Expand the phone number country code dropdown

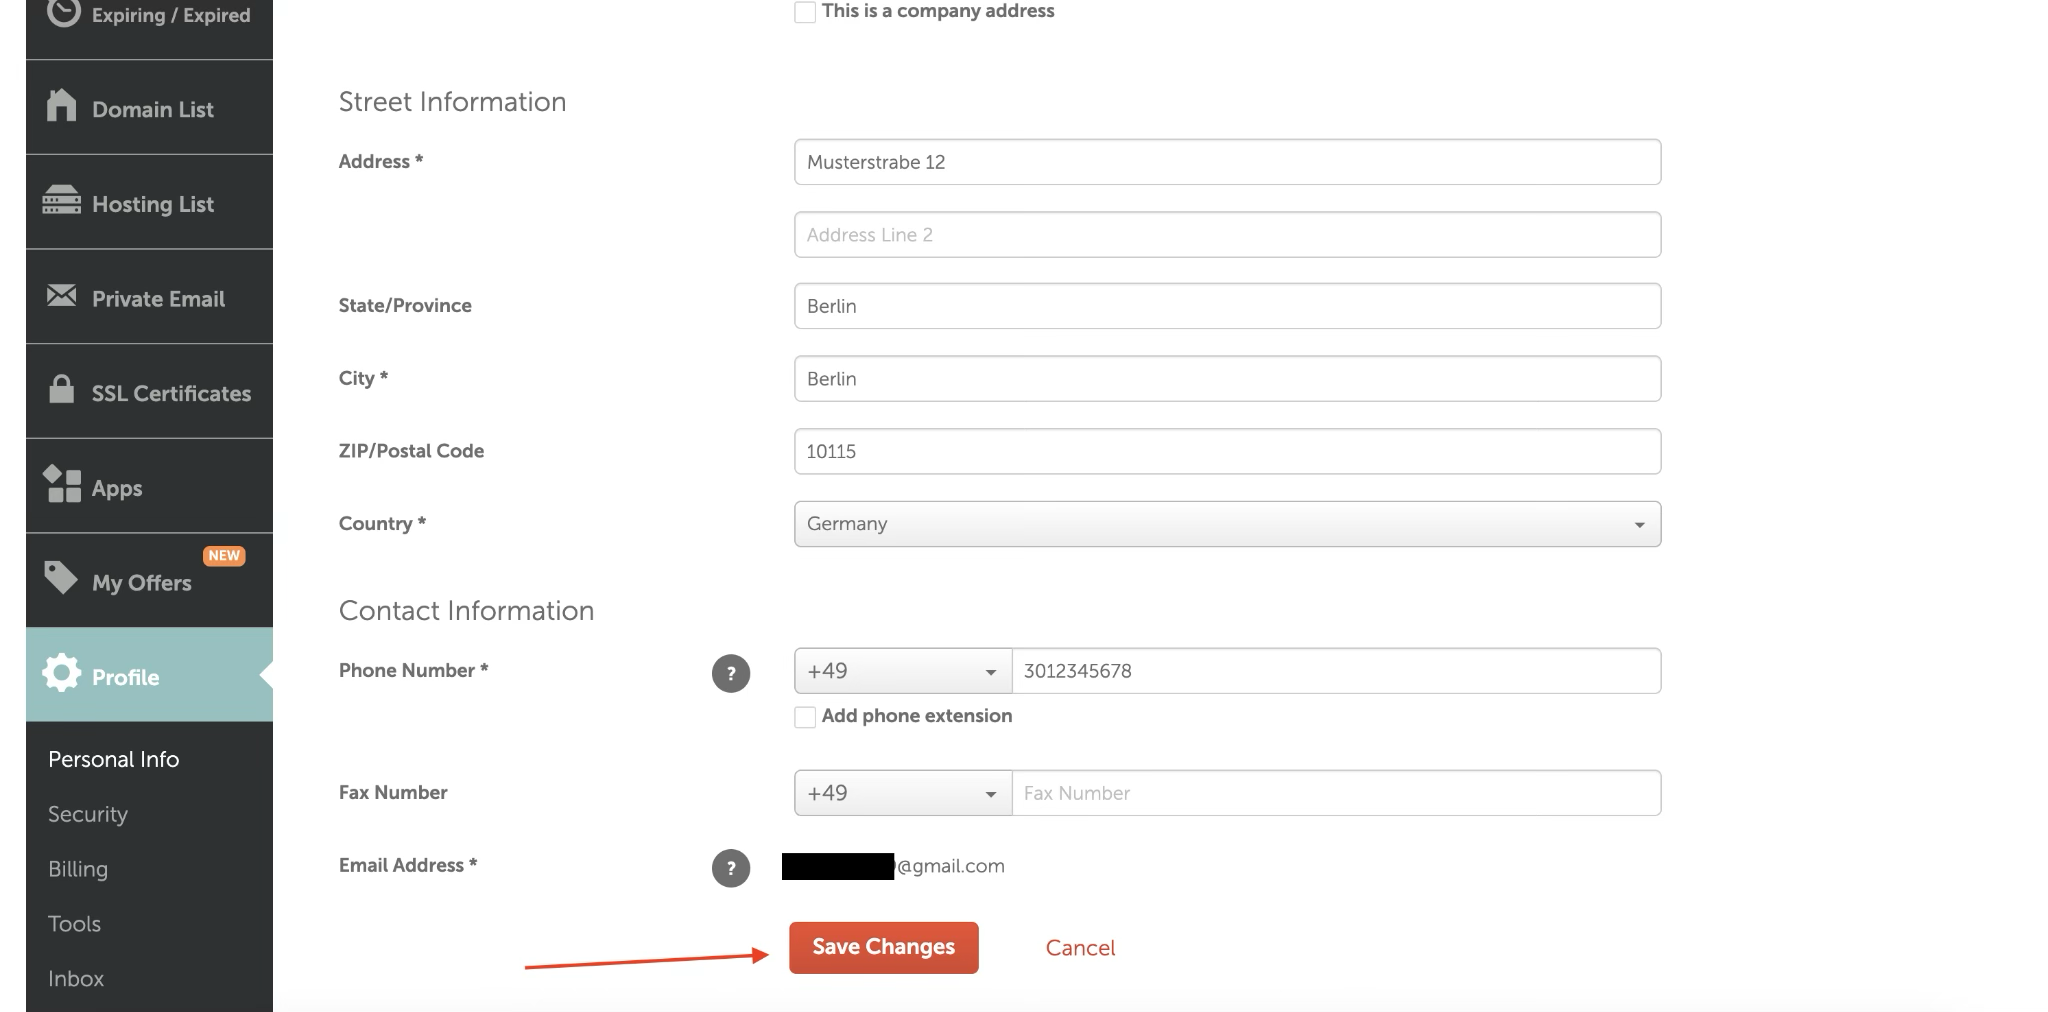click(x=902, y=671)
